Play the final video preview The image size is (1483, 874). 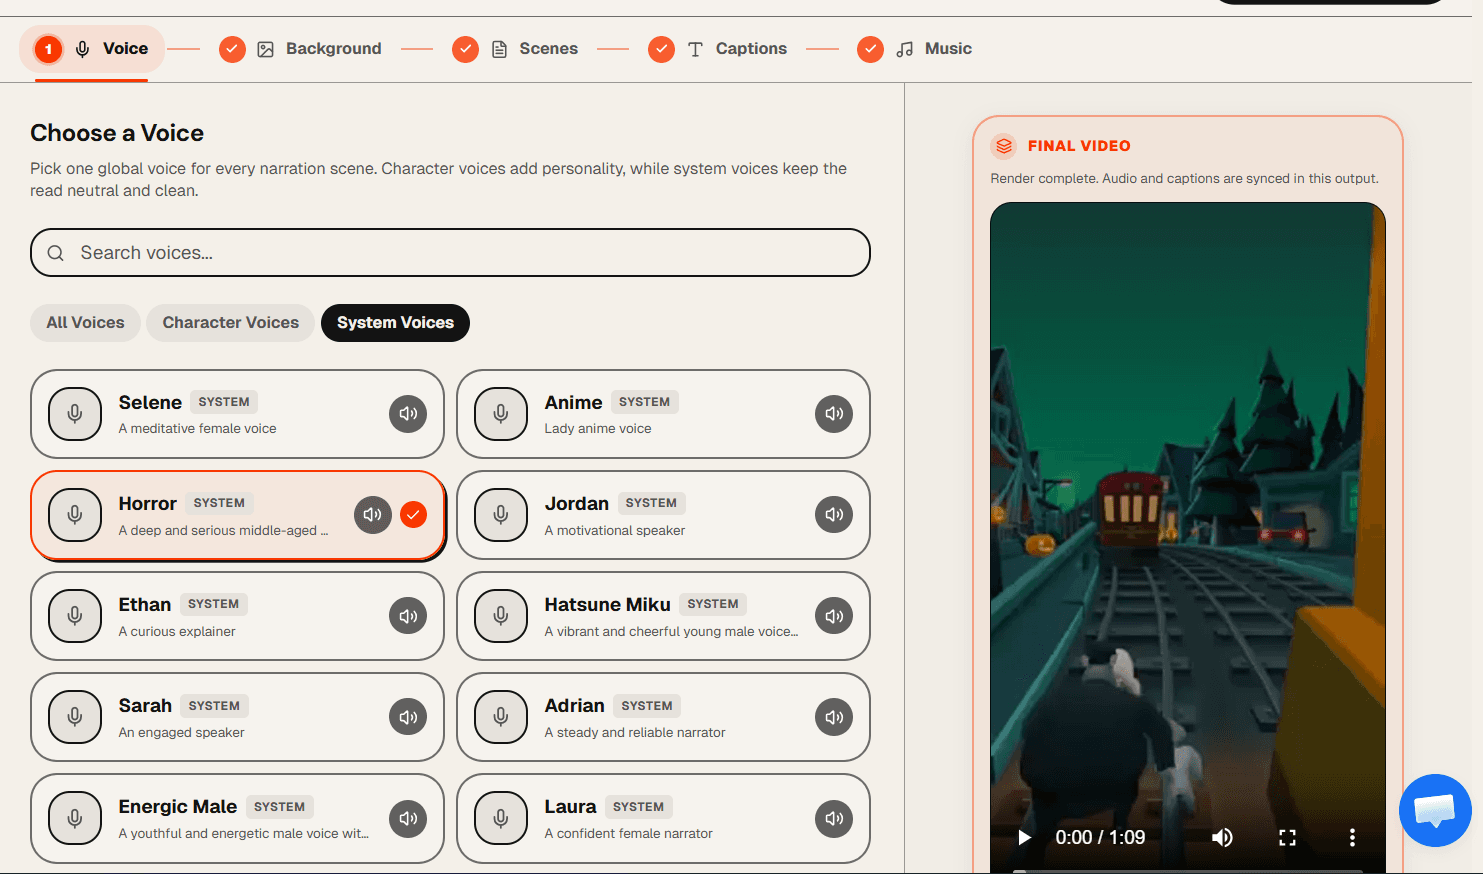pos(1024,837)
